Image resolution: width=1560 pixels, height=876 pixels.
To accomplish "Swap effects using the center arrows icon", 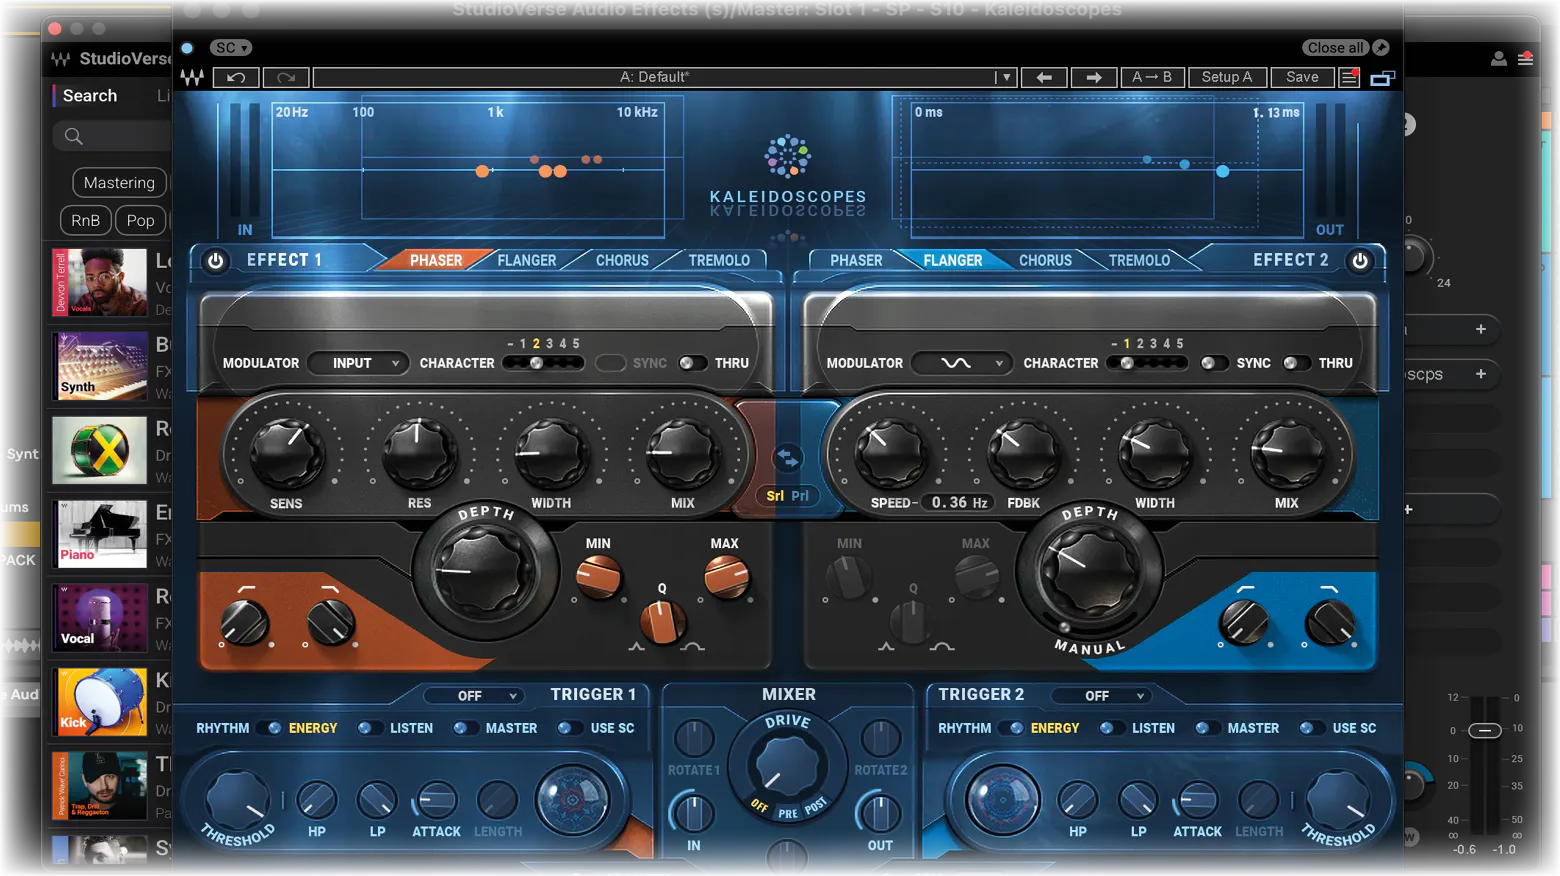I will pos(788,458).
